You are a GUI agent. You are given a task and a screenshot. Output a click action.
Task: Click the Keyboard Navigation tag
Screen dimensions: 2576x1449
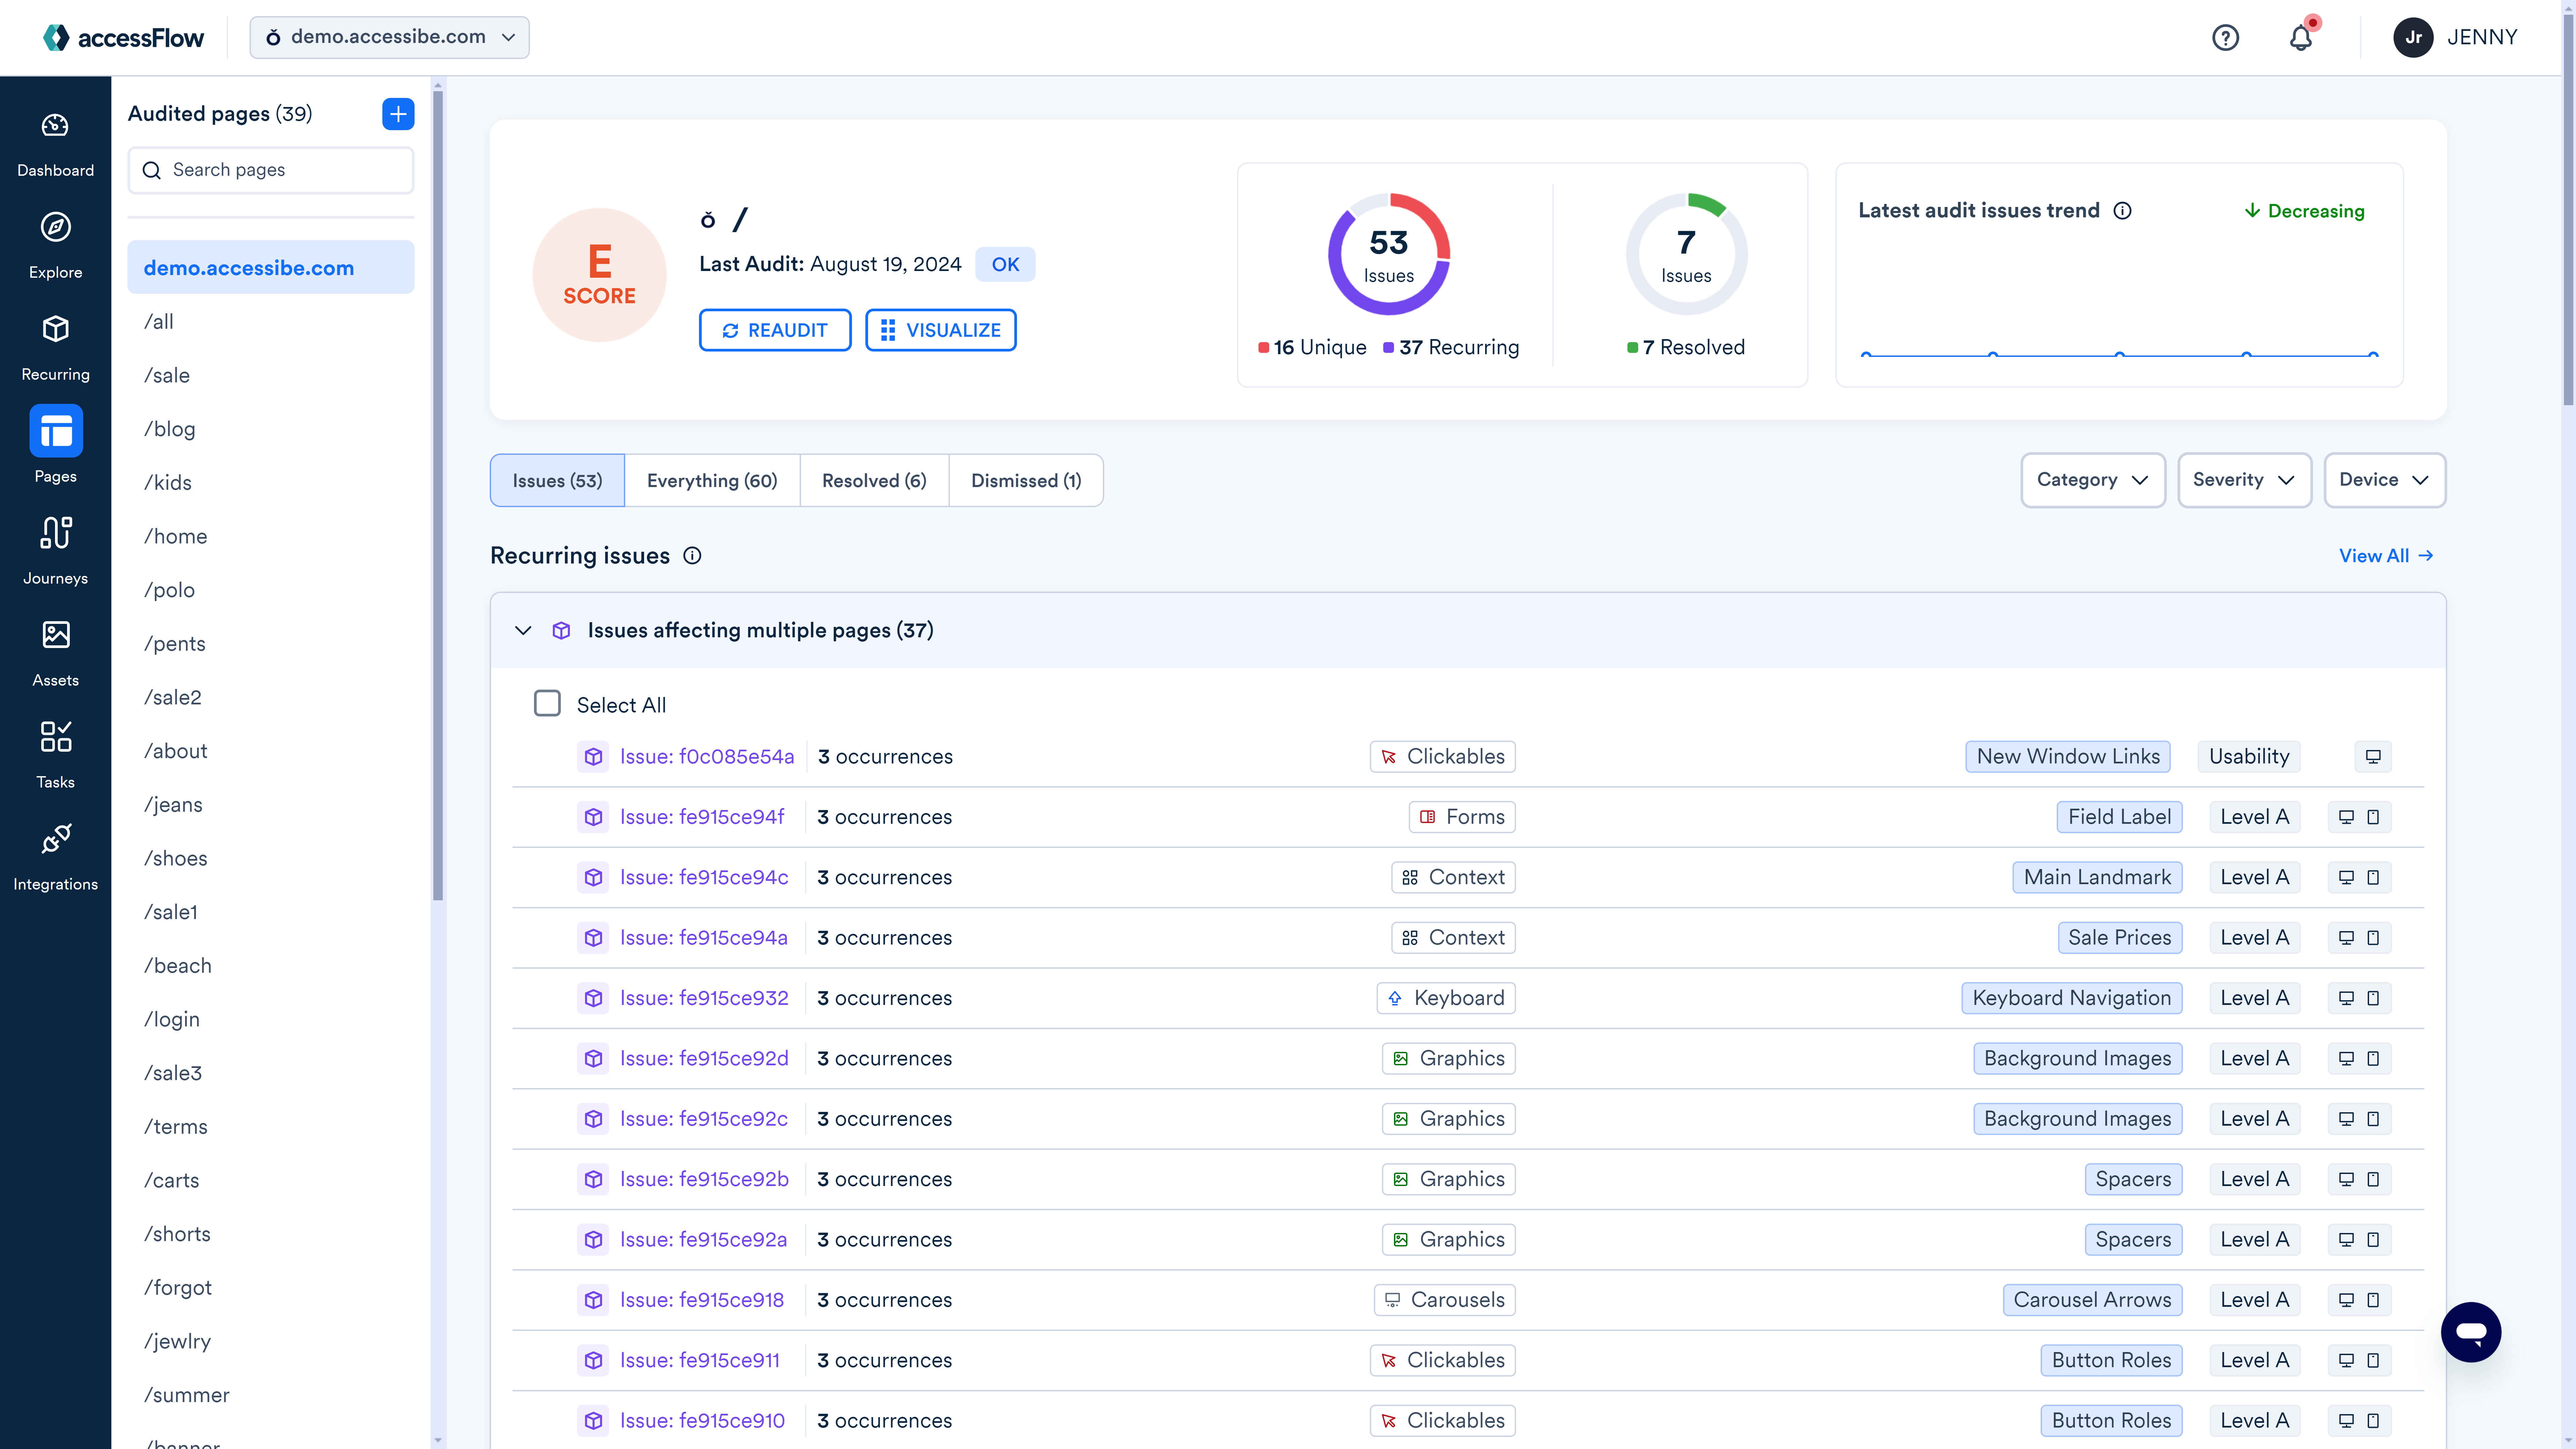(x=2072, y=998)
